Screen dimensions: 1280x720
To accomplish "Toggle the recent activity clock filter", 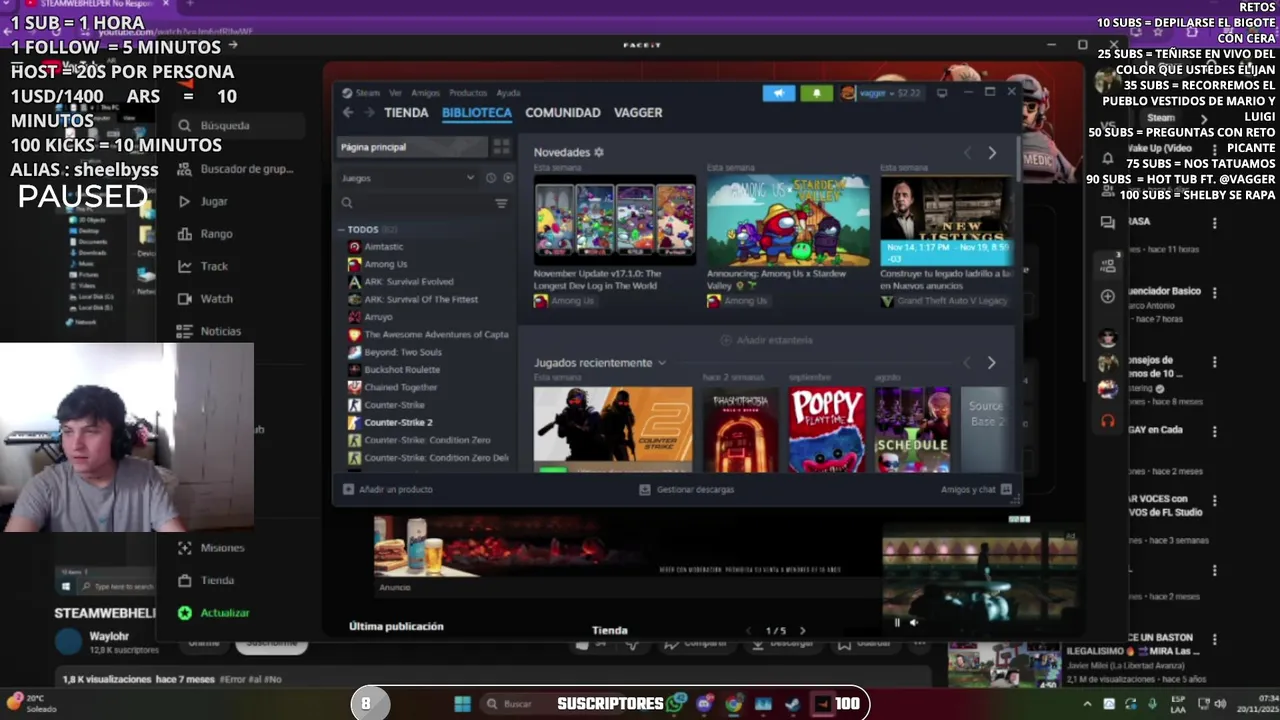I will point(490,178).
